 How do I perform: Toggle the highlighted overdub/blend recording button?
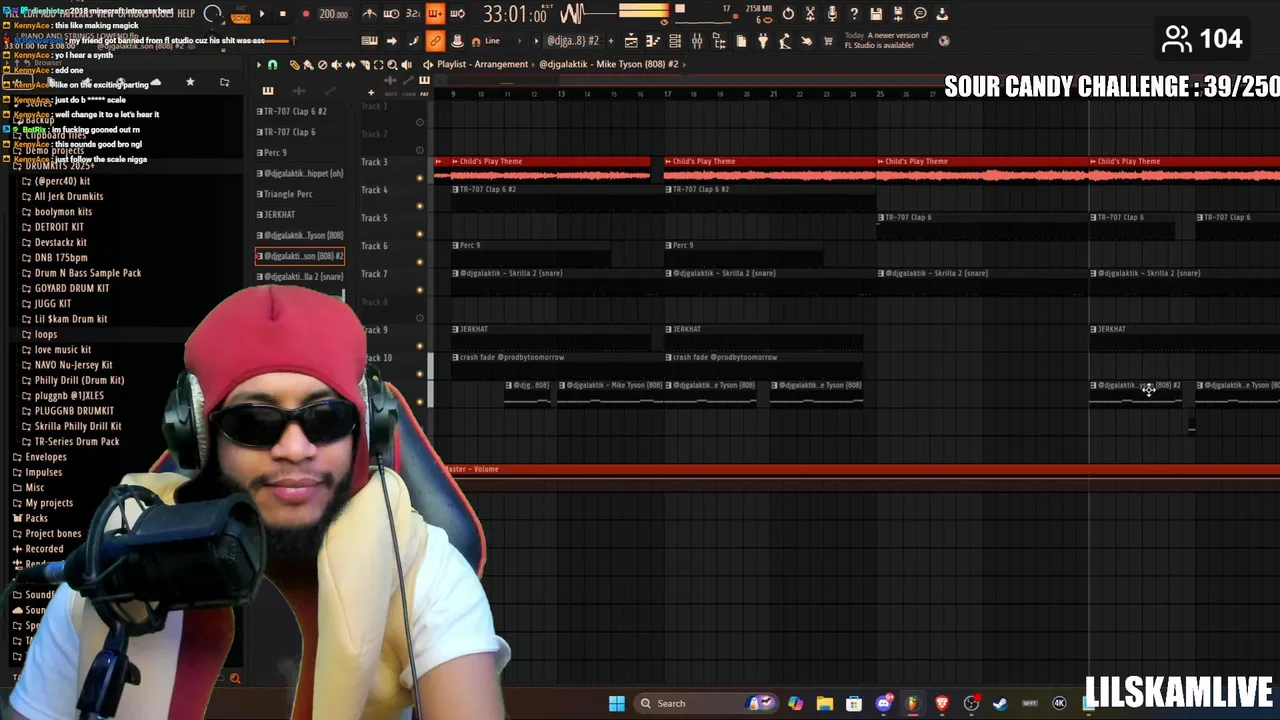(435, 14)
